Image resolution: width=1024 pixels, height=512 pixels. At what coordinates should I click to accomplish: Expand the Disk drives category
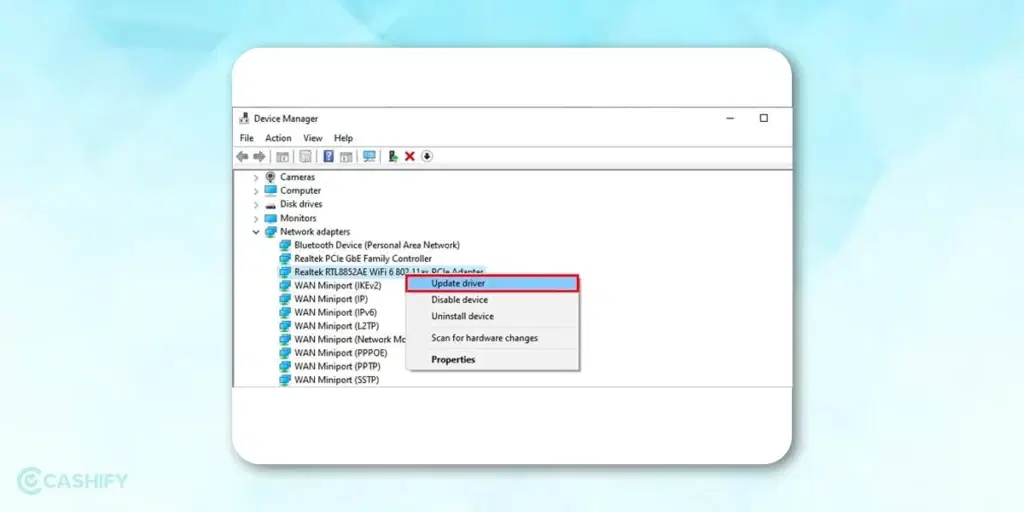pyautogui.click(x=256, y=205)
